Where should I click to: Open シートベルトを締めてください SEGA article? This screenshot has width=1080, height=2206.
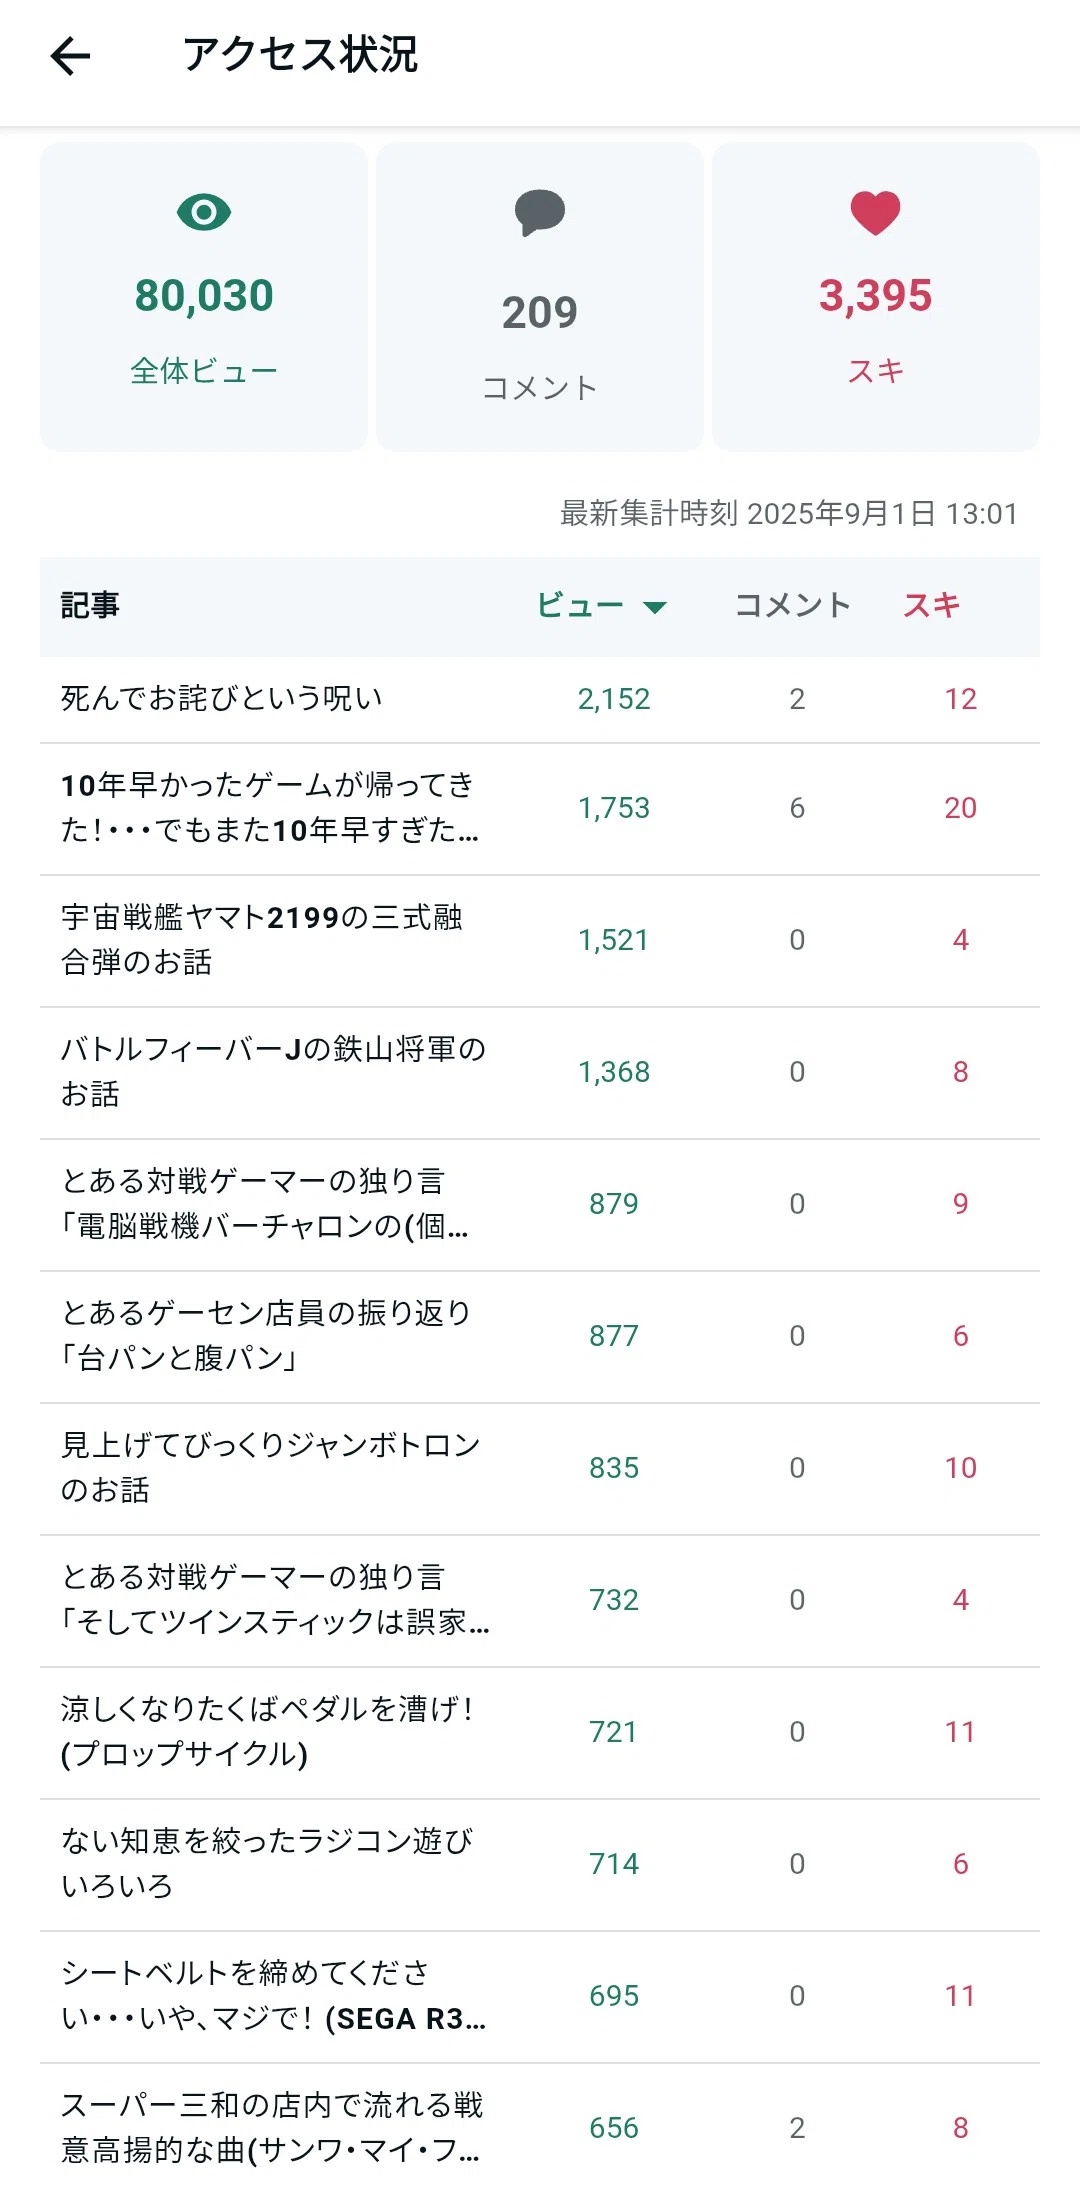(x=540, y=1996)
